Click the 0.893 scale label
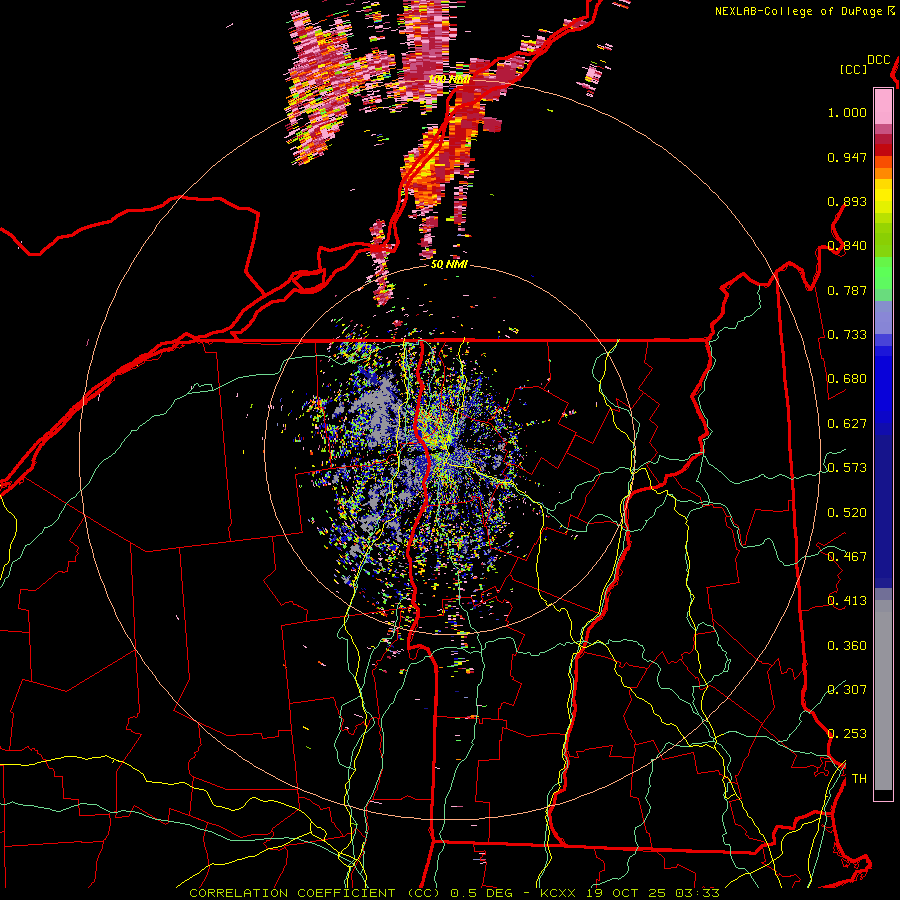The image size is (900, 900). tap(847, 201)
